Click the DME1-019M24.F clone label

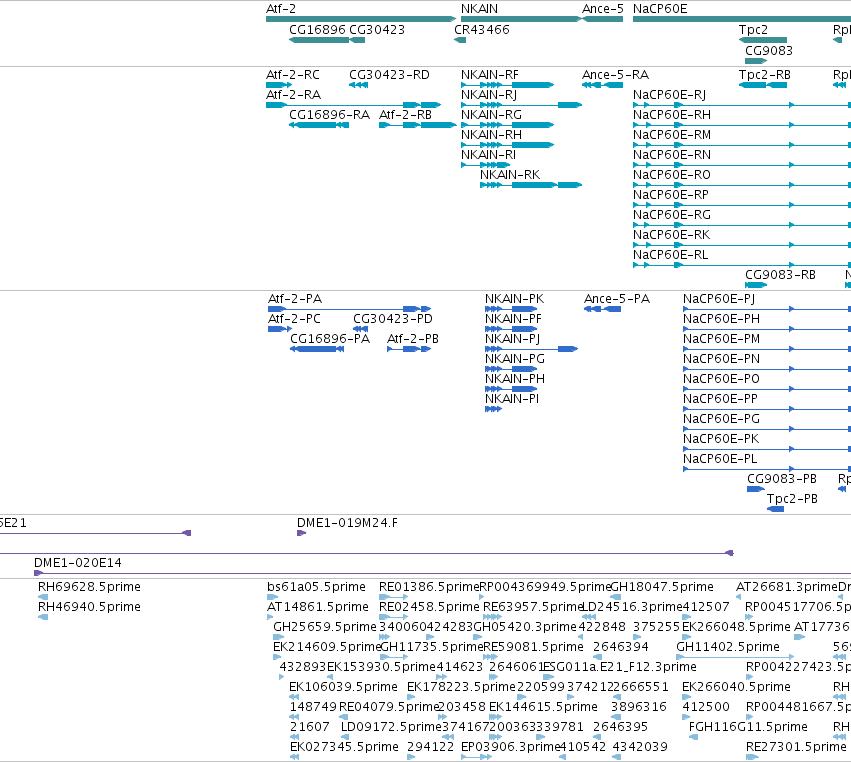pyautogui.click(x=347, y=523)
